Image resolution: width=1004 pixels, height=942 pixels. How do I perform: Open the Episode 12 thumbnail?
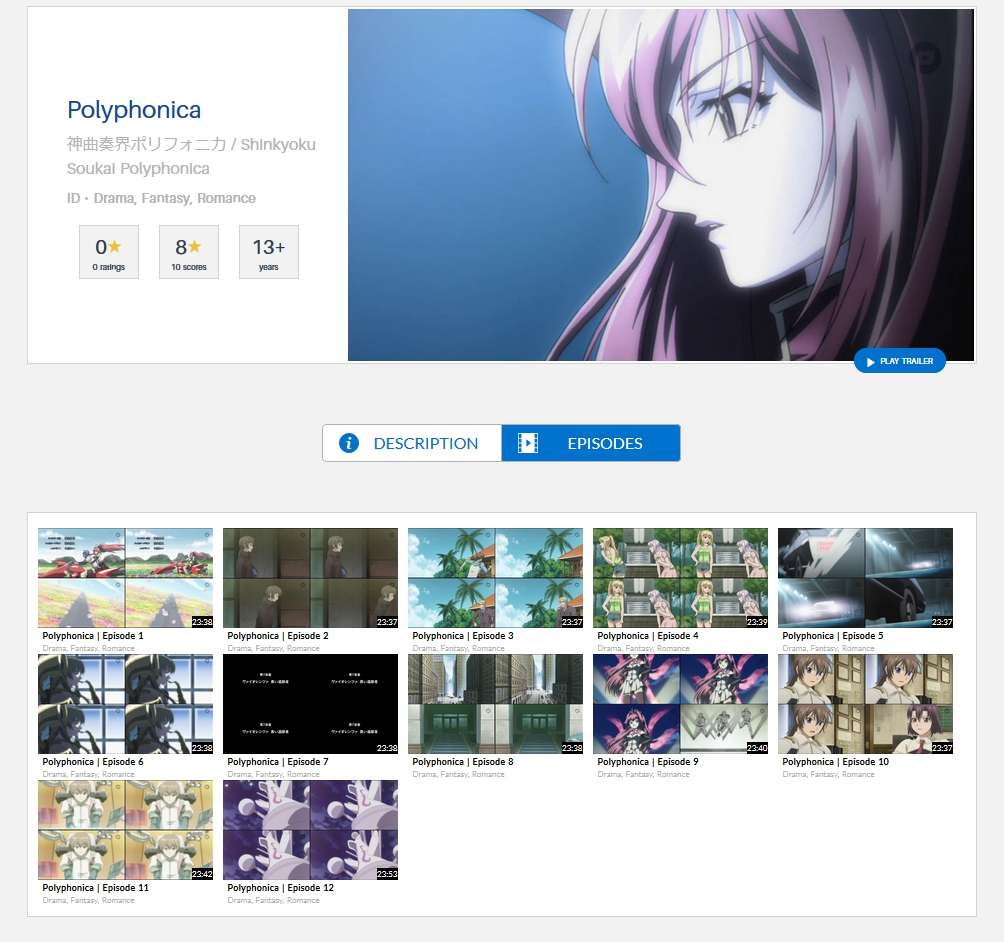pyautogui.click(x=310, y=830)
